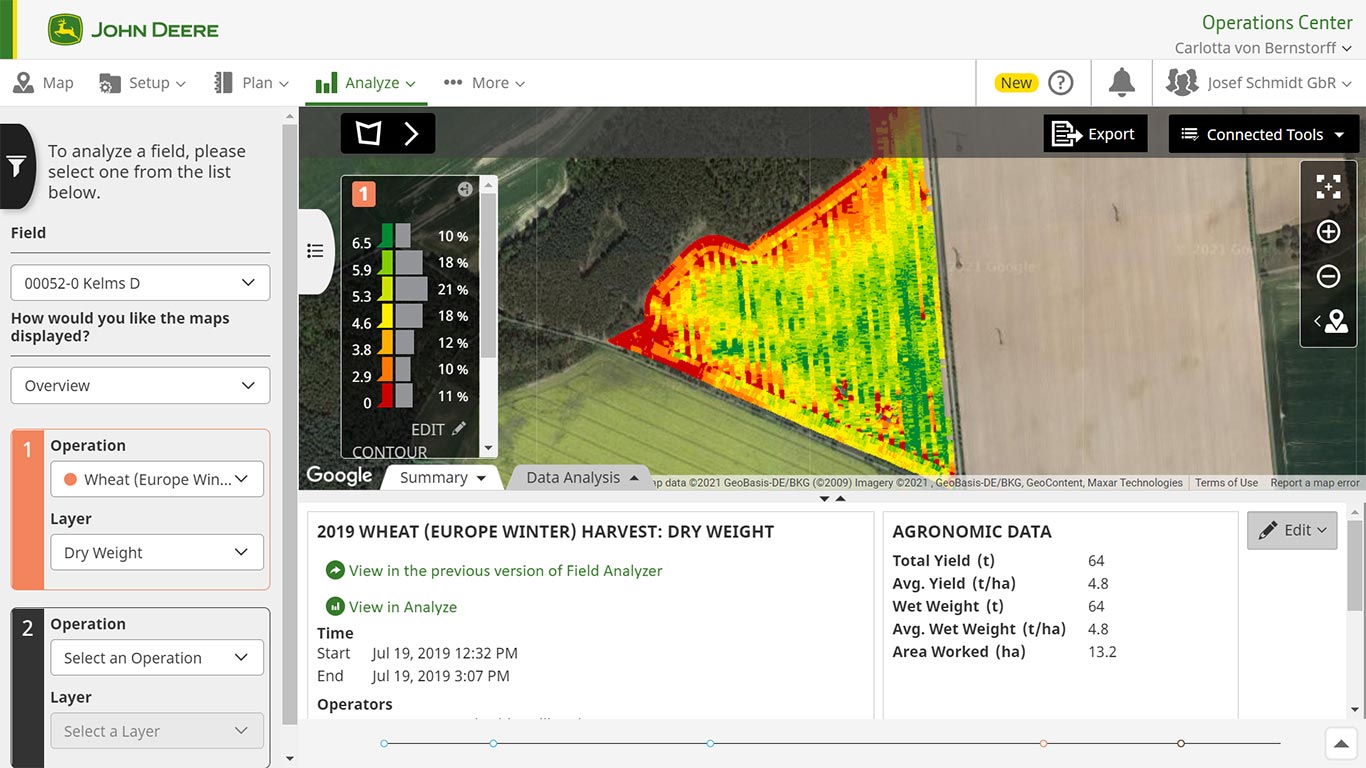
Task: Click the Export button
Action: tap(1095, 134)
